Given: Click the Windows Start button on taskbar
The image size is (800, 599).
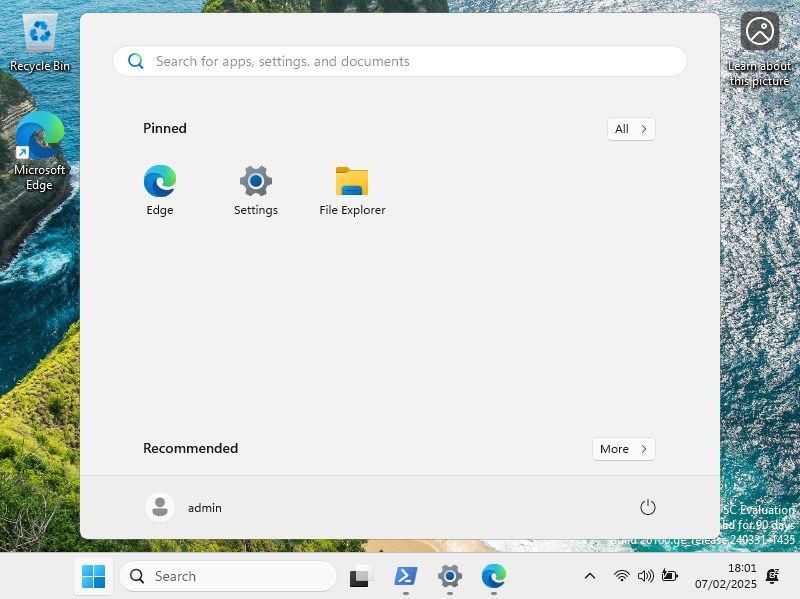Looking at the screenshot, I should 93,576.
